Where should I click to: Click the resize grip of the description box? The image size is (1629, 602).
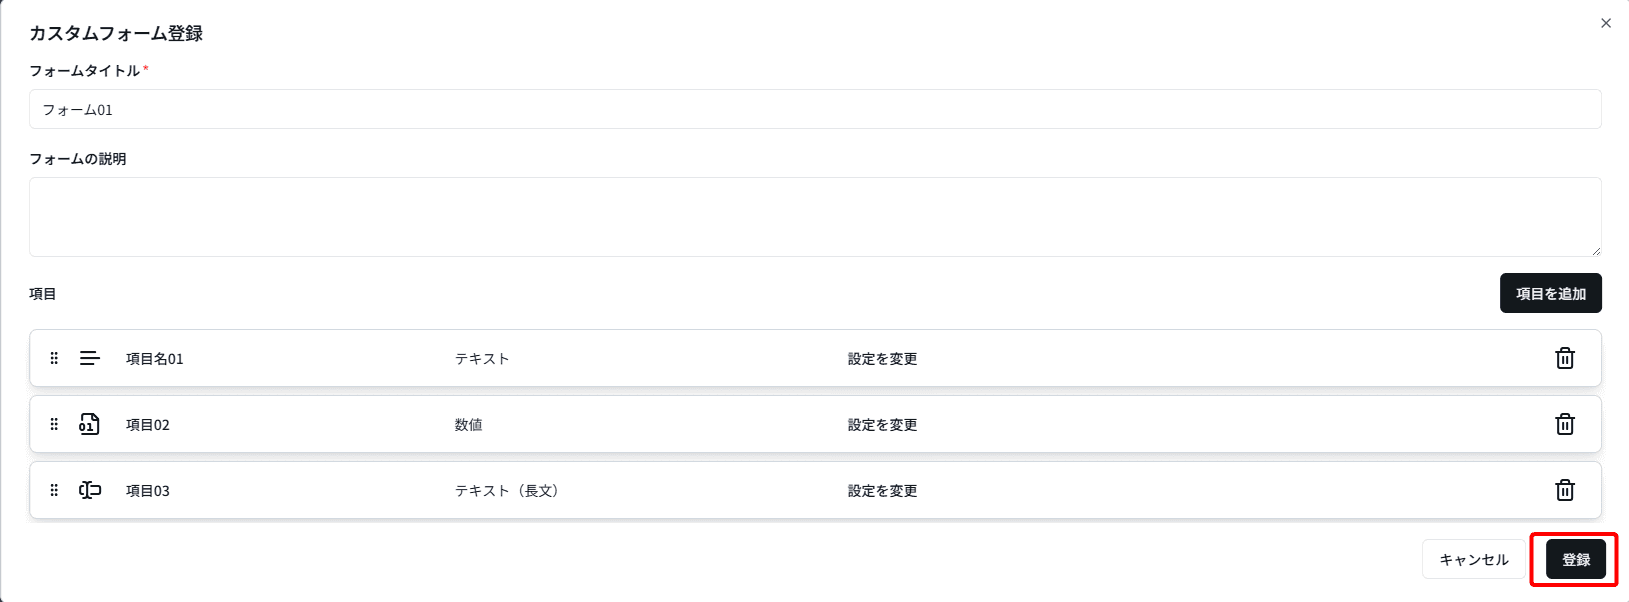coord(1596,251)
